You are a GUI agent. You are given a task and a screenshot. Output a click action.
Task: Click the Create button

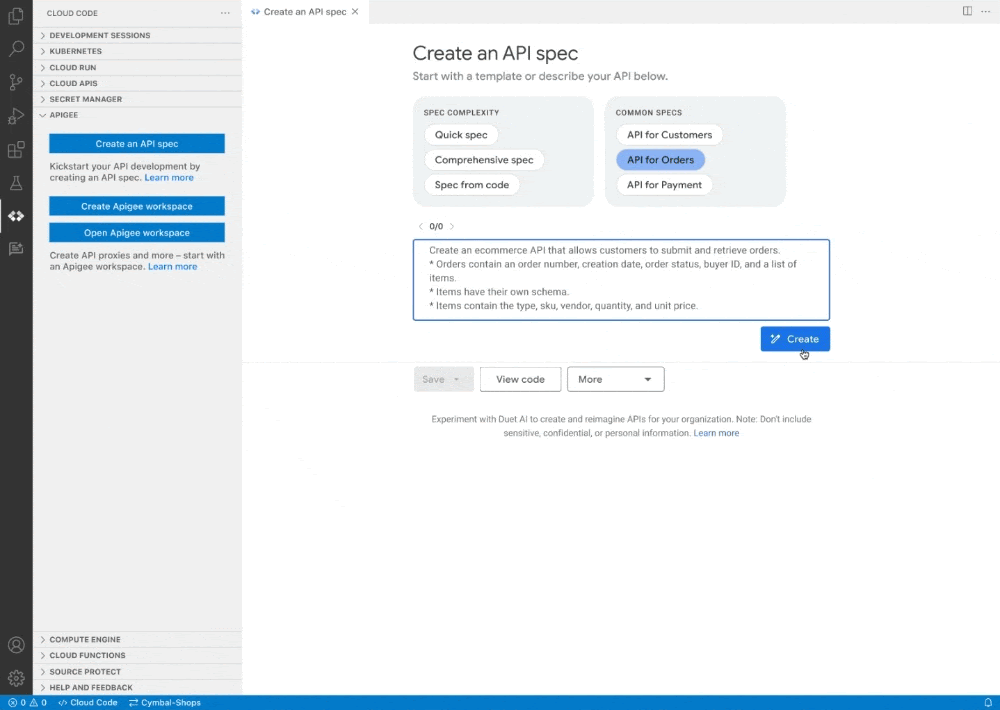click(795, 338)
